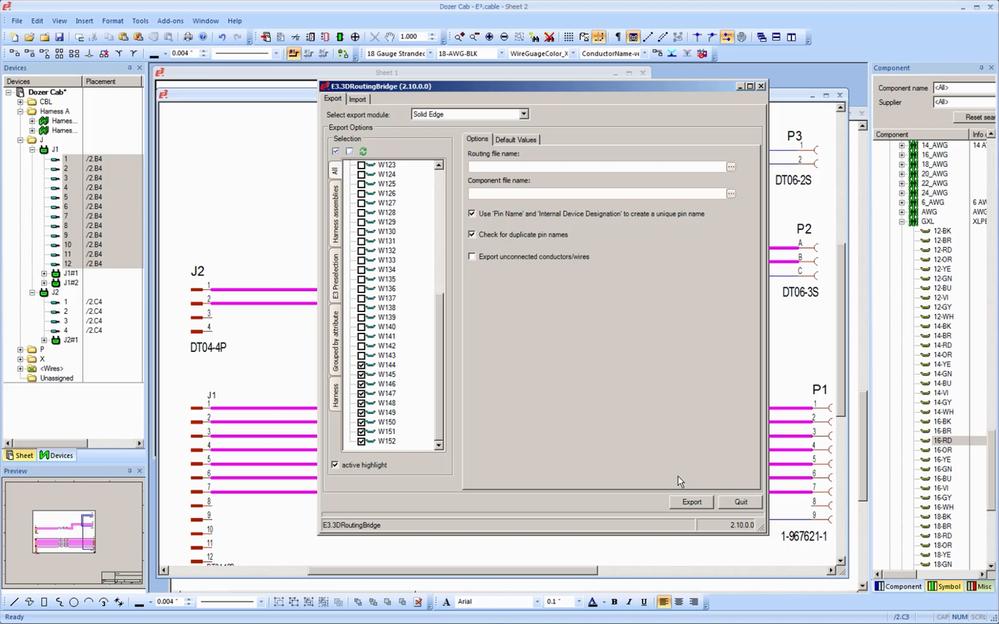This screenshot has width=999, height=624.
Task: Uncheck the W144 wire checkbox
Action: pyautogui.click(x=361, y=365)
